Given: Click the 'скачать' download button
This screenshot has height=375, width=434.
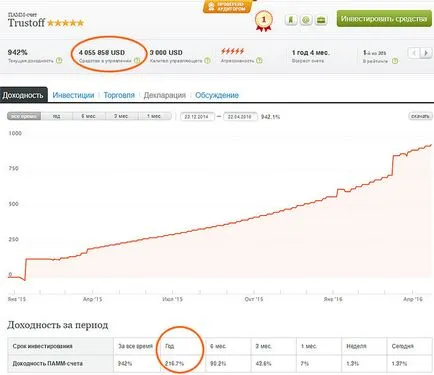Looking at the screenshot, I should tap(420, 116).
